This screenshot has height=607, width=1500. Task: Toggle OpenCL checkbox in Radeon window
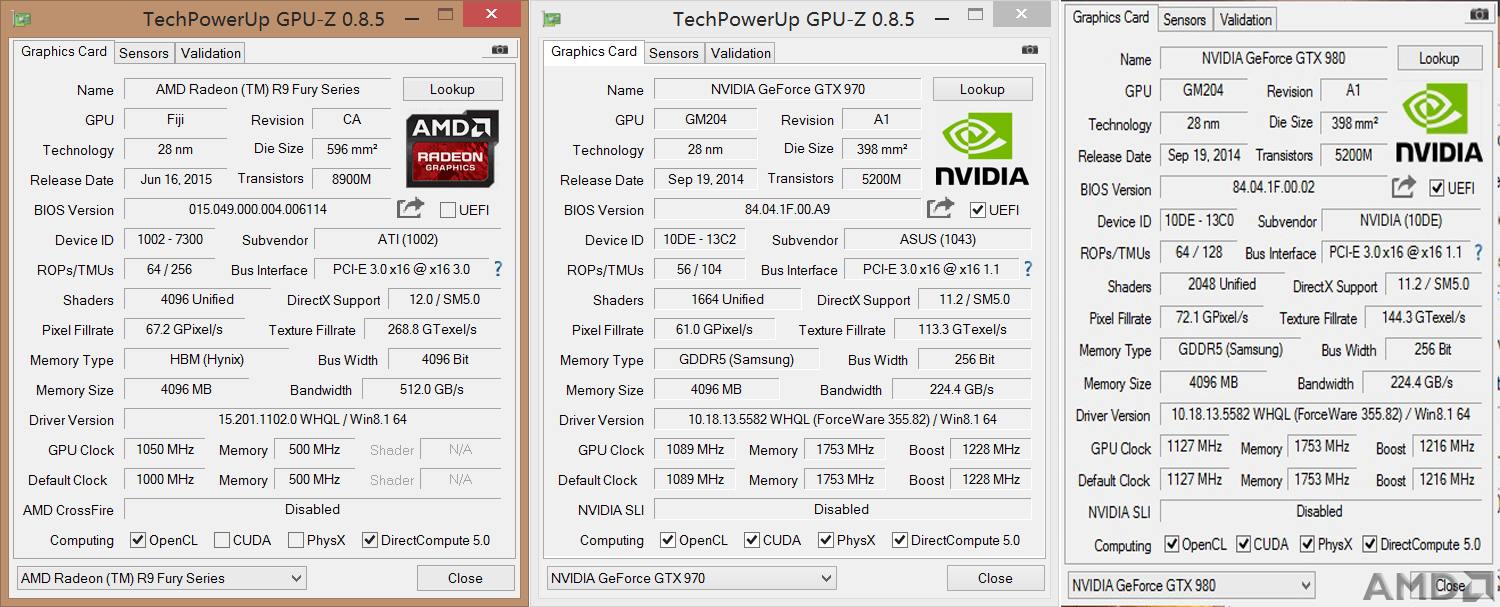(x=138, y=540)
